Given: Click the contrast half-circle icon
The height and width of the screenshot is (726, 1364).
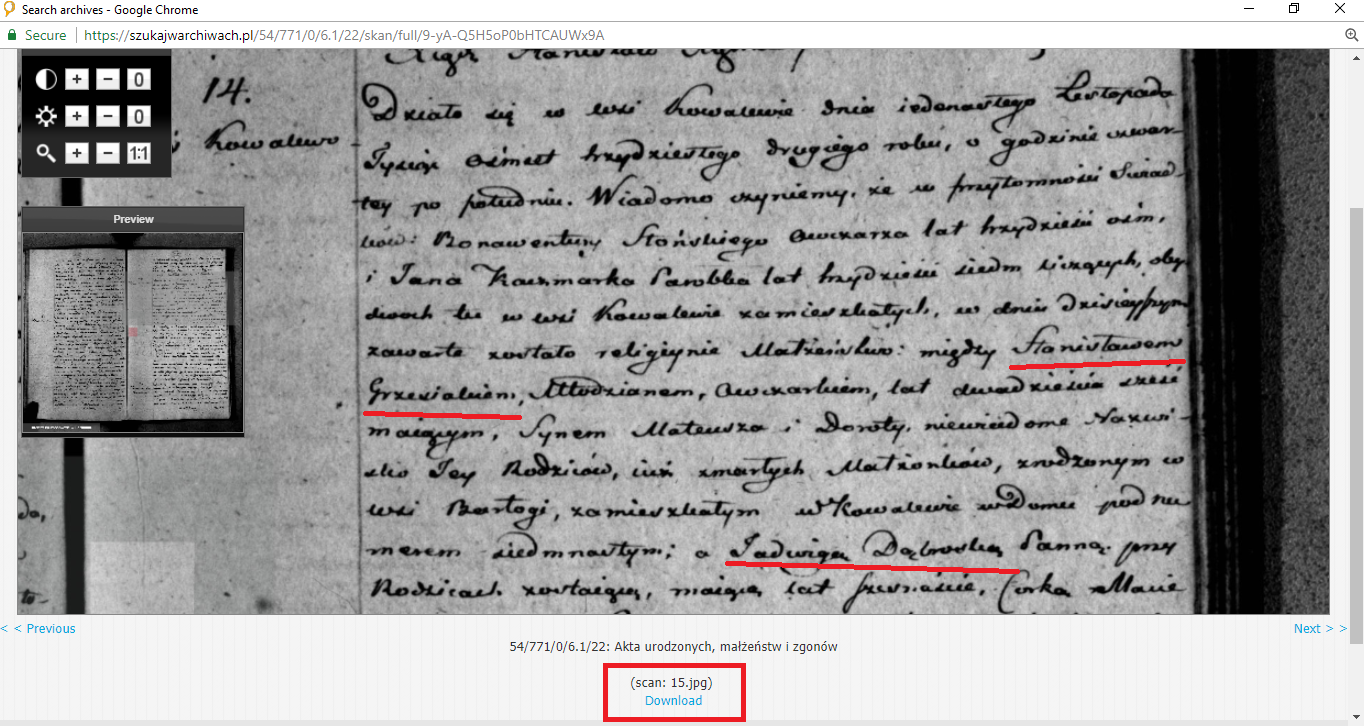Looking at the screenshot, I should point(46,79).
